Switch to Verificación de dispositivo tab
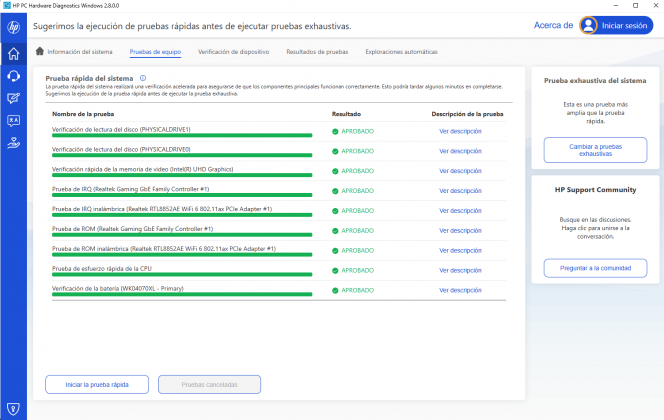The width and height of the screenshot is (664, 420). coord(234,52)
